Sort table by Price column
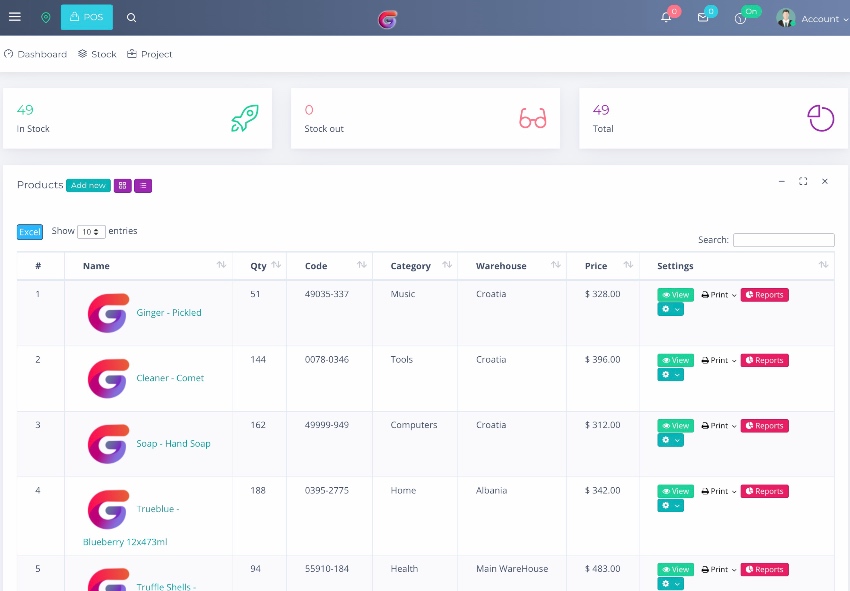850x591 pixels. click(603, 266)
